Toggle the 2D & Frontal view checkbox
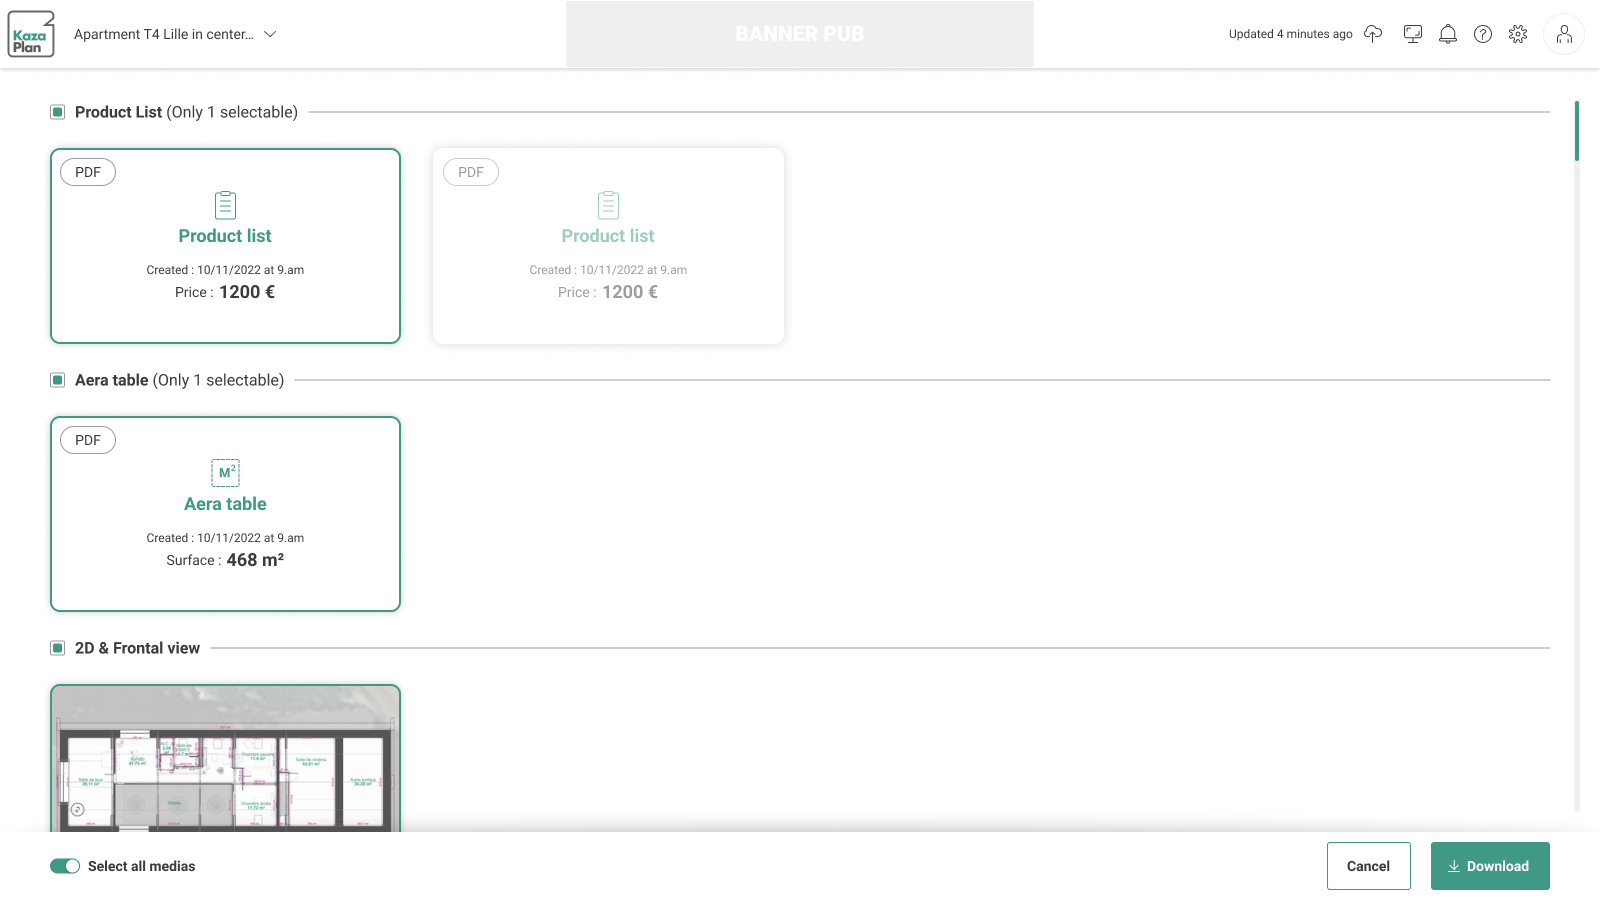 [58, 648]
